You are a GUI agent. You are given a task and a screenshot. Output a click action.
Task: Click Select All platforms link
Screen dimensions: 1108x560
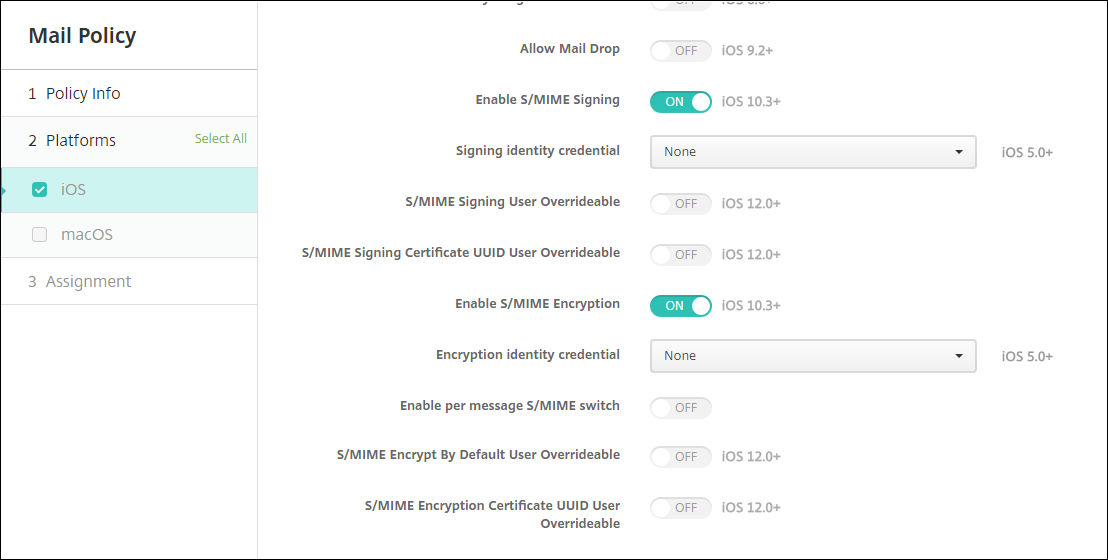[x=220, y=139]
